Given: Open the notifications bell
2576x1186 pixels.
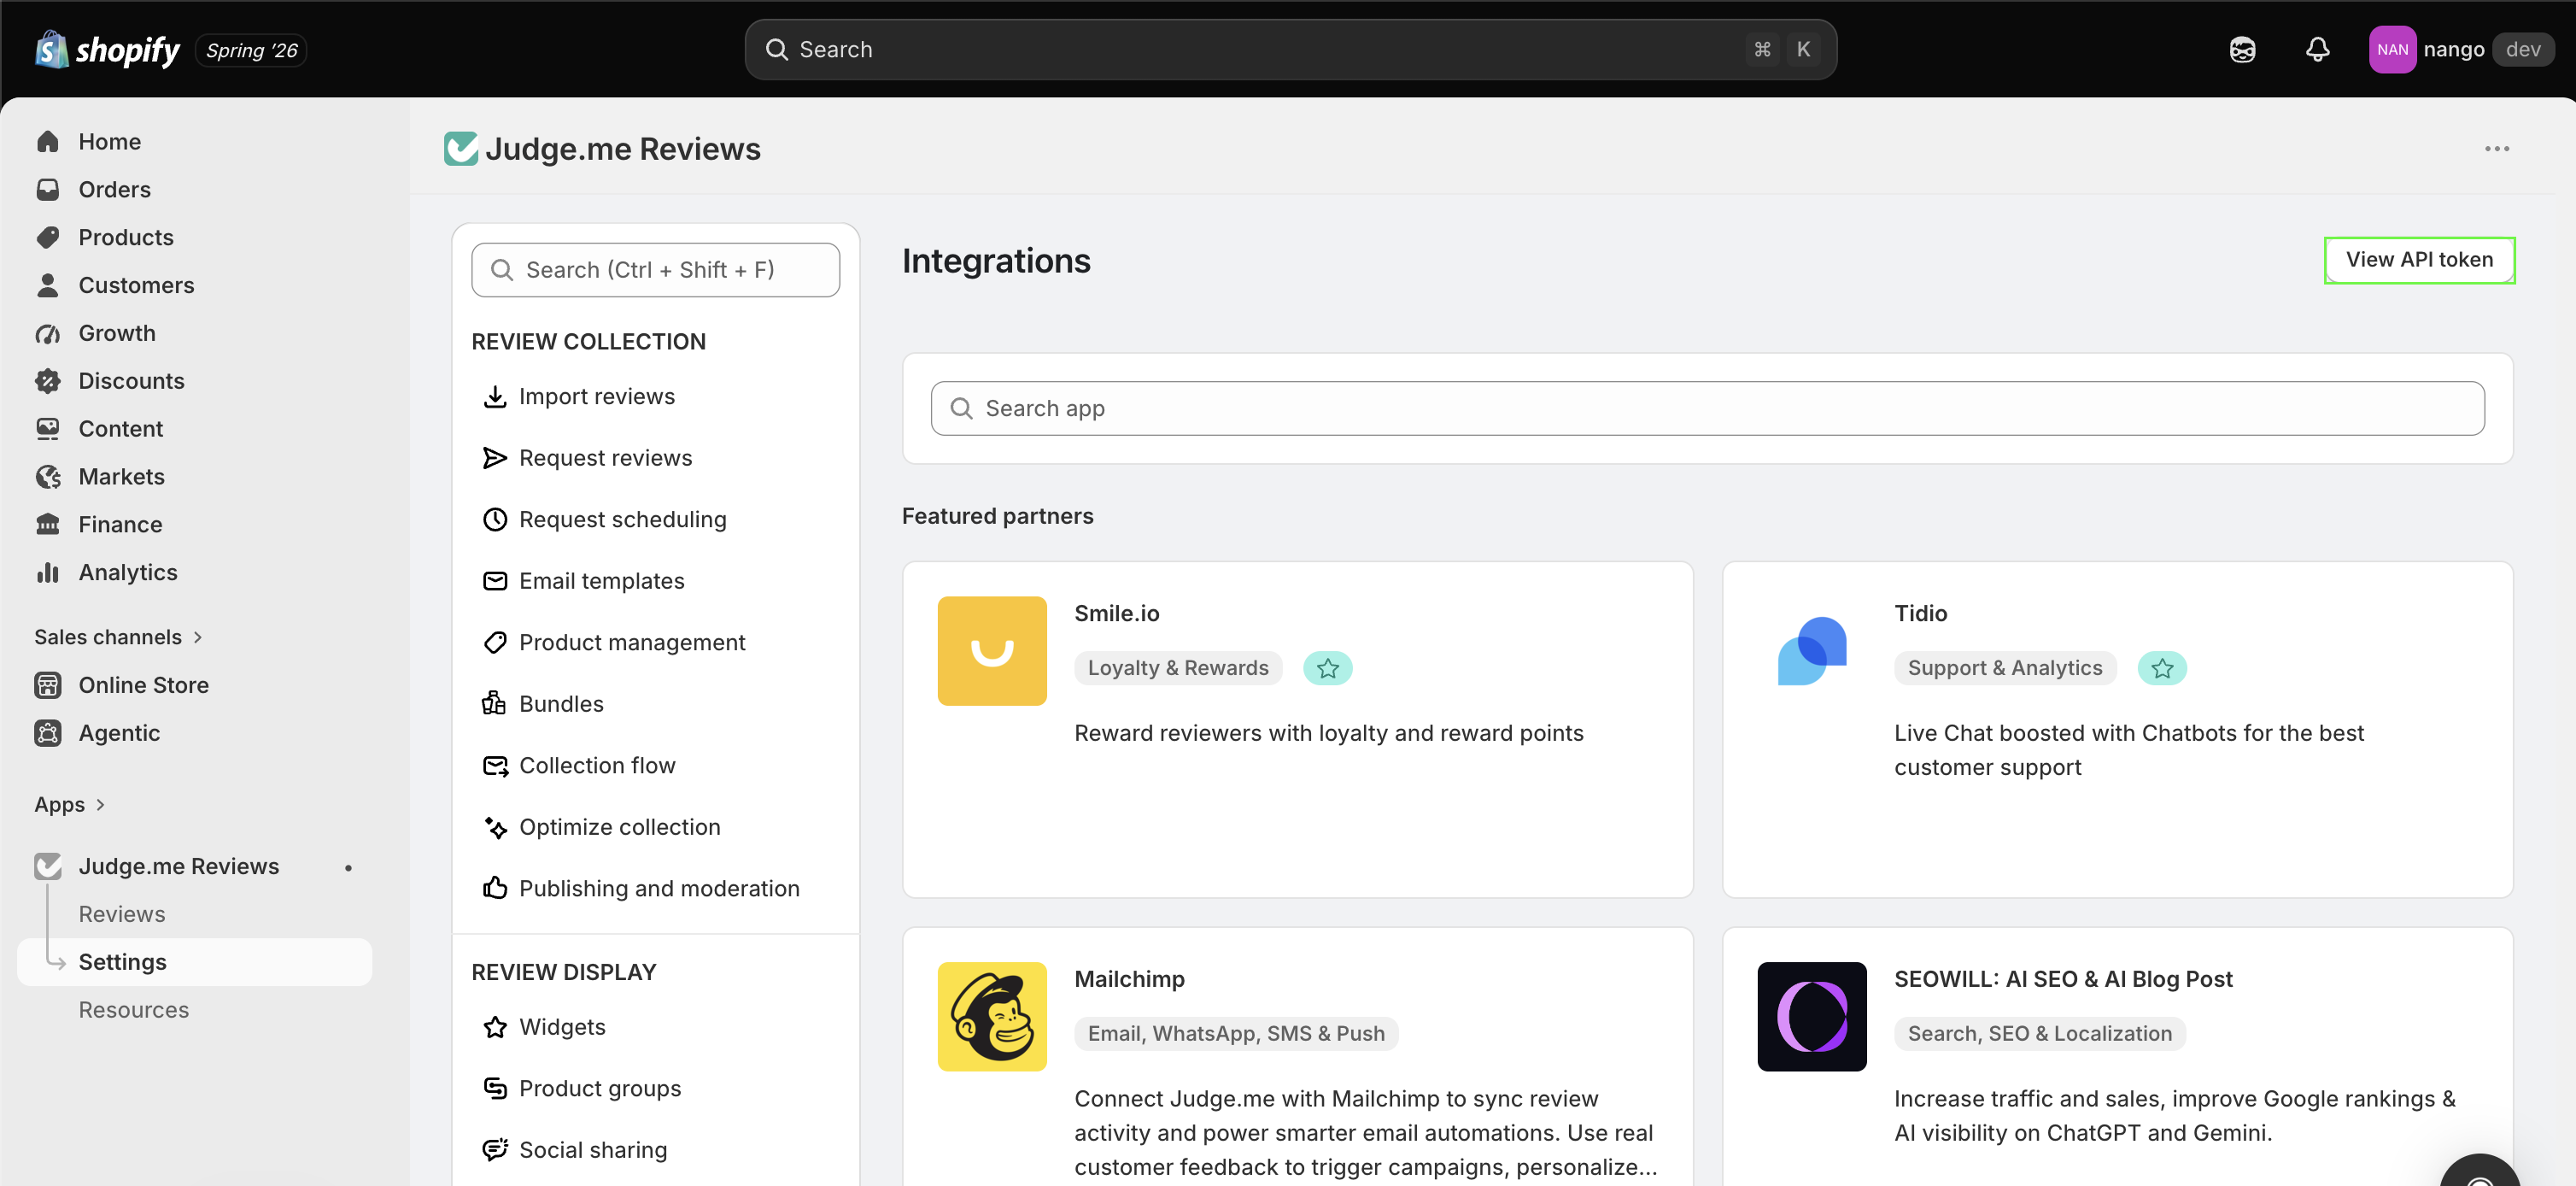Looking at the screenshot, I should pyautogui.click(x=2317, y=50).
